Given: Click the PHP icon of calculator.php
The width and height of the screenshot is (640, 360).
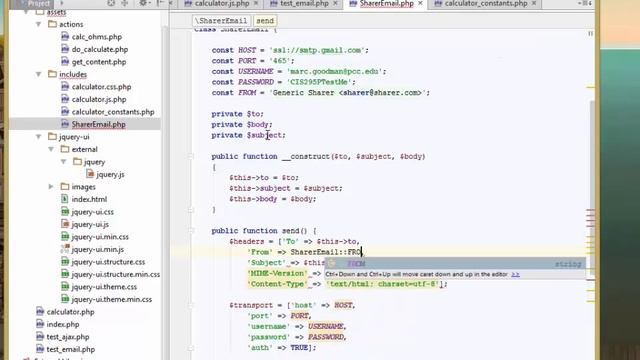Looking at the screenshot, I should tap(40, 312).
